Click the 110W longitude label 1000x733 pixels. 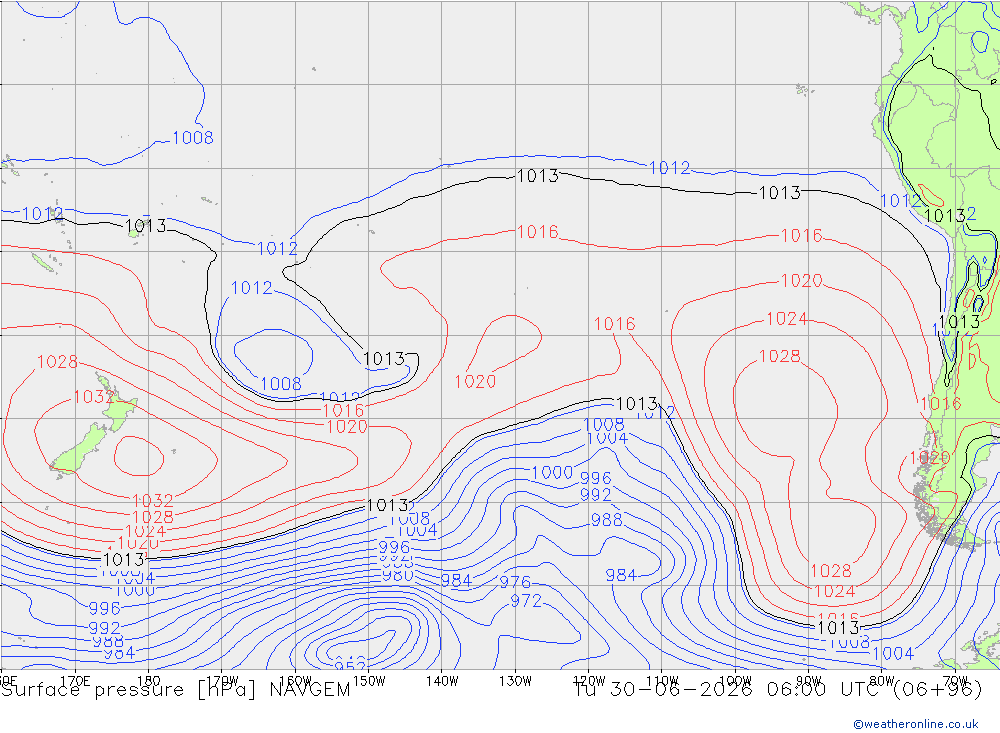(x=662, y=681)
